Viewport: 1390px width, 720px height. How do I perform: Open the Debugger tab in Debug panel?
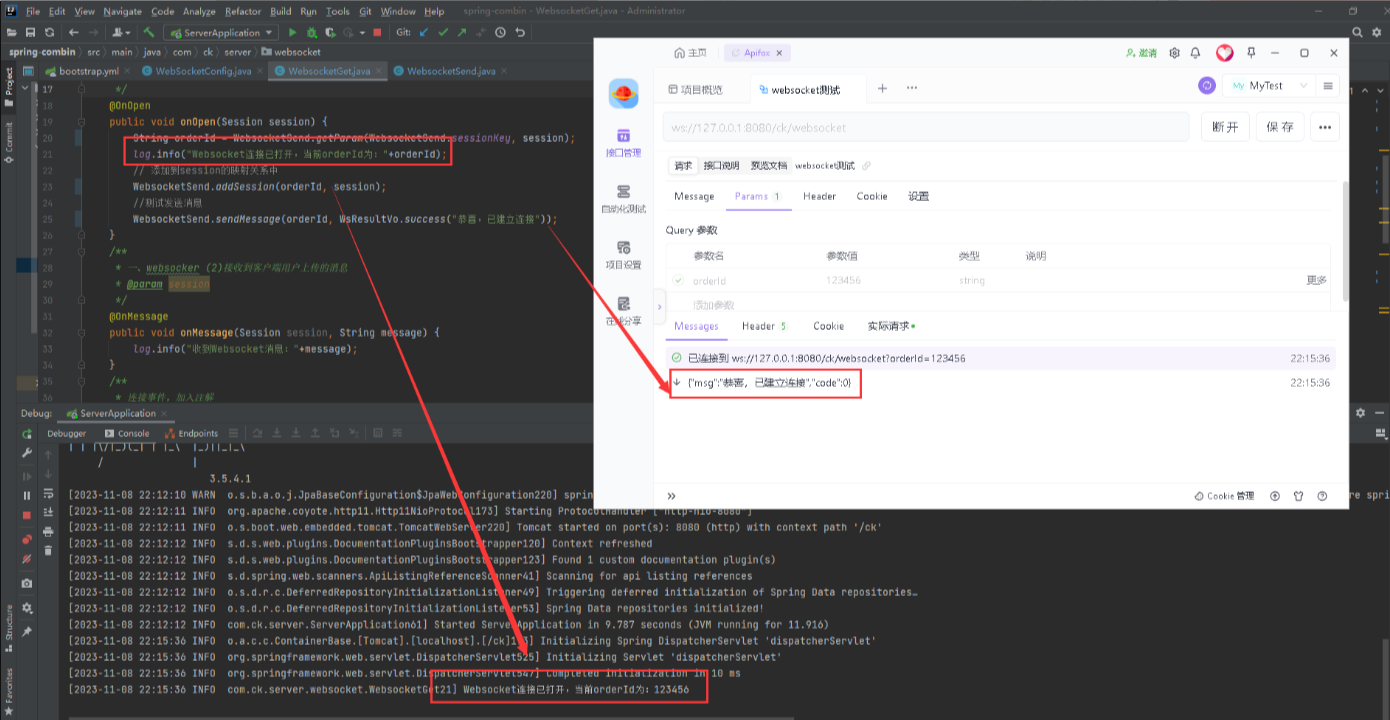(x=67, y=433)
